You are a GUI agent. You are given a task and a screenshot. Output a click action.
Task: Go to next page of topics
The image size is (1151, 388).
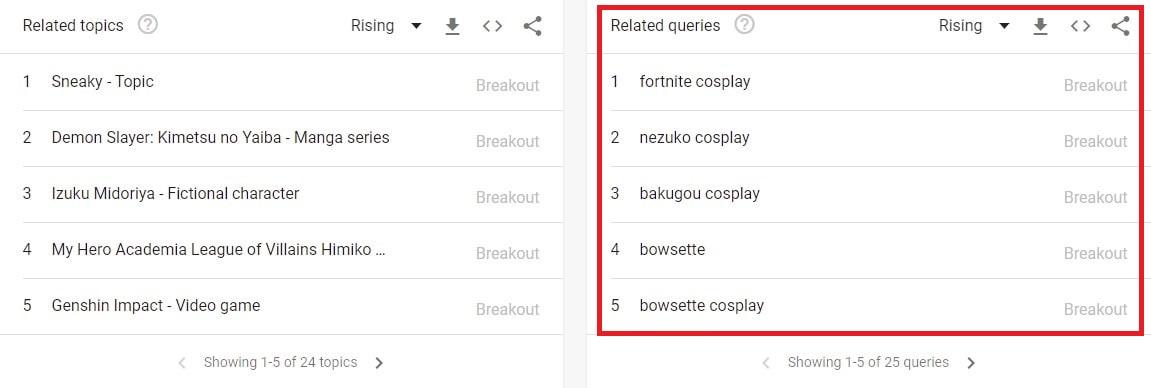click(379, 362)
